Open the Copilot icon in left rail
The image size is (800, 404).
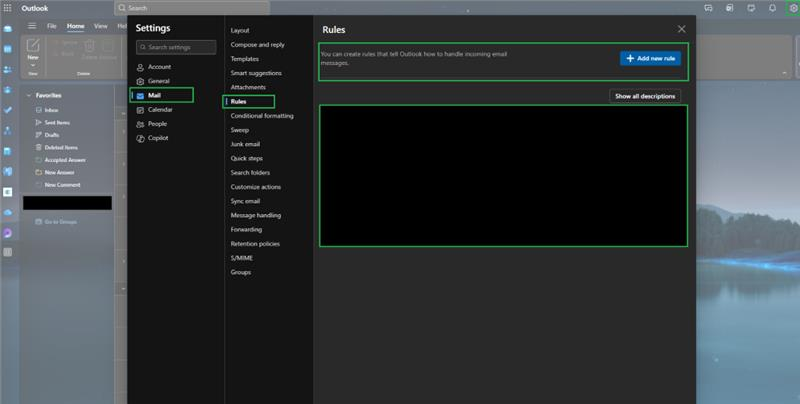(8, 233)
